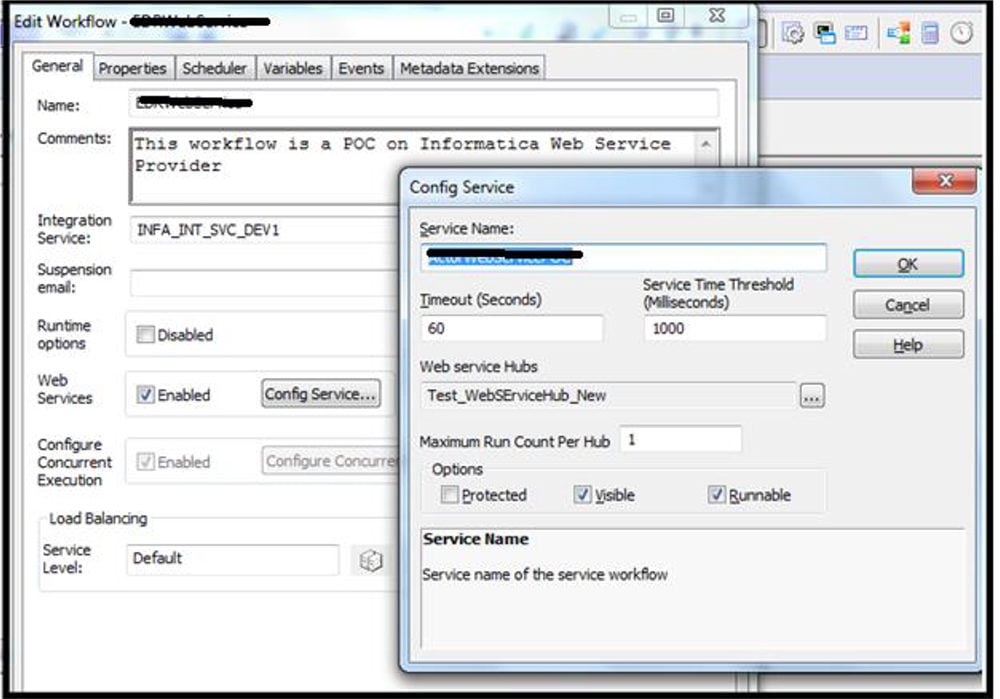This screenshot has width=1000, height=699.
Task: Open the Config Service dialog
Action: (320, 394)
